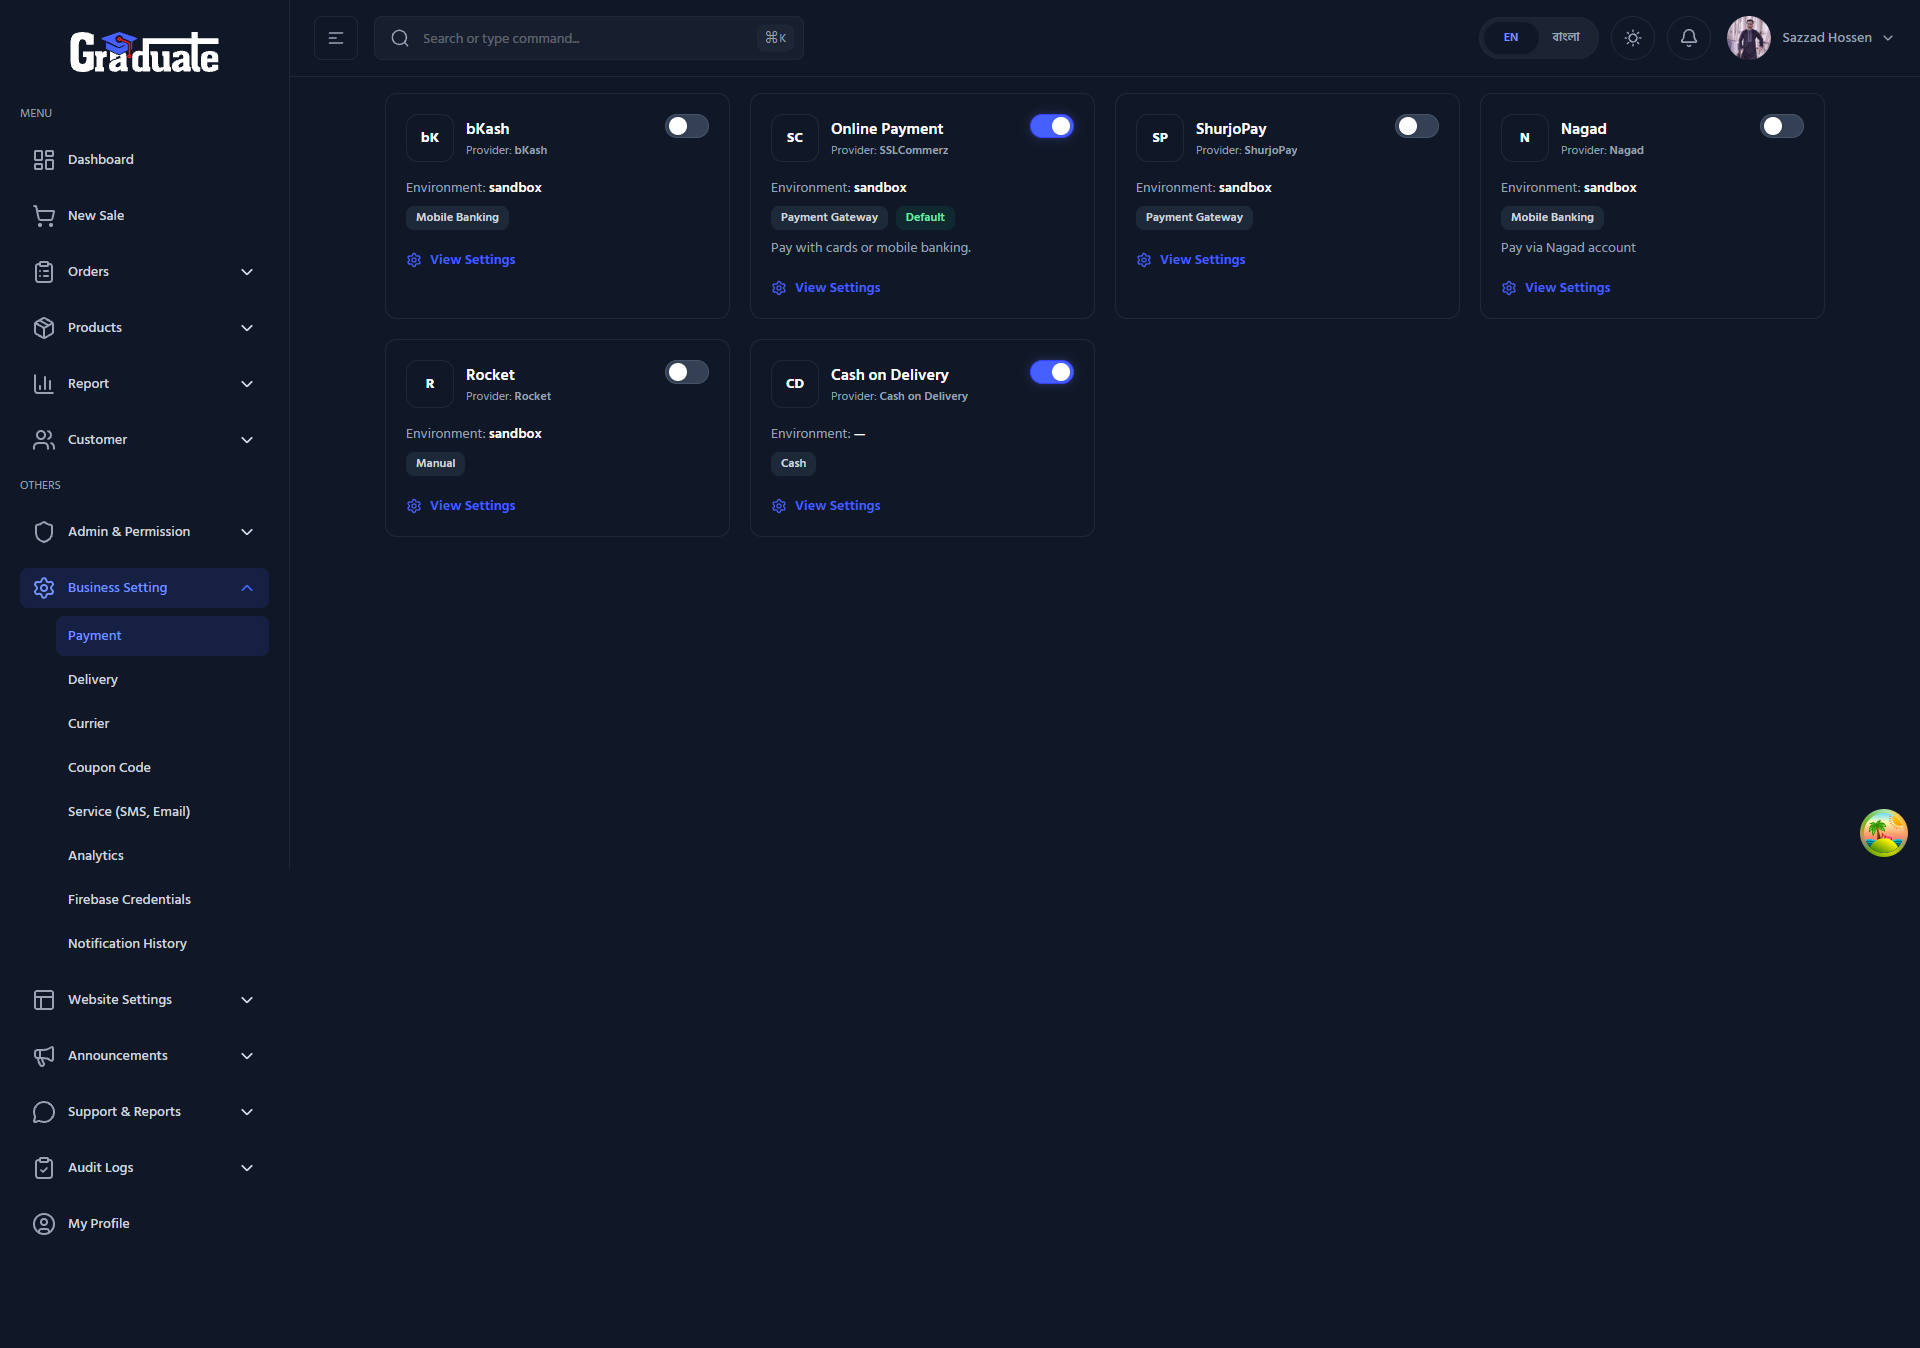Click the Orders clipboard icon
The image size is (1920, 1348).
[44, 272]
